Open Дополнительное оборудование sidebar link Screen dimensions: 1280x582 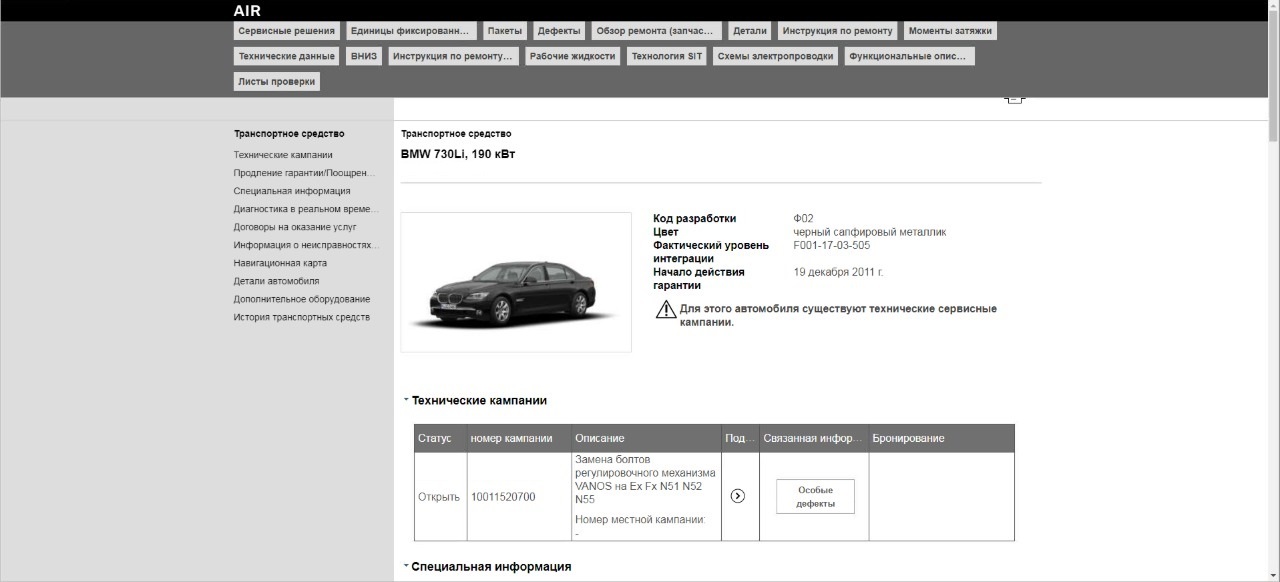[302, 299]
